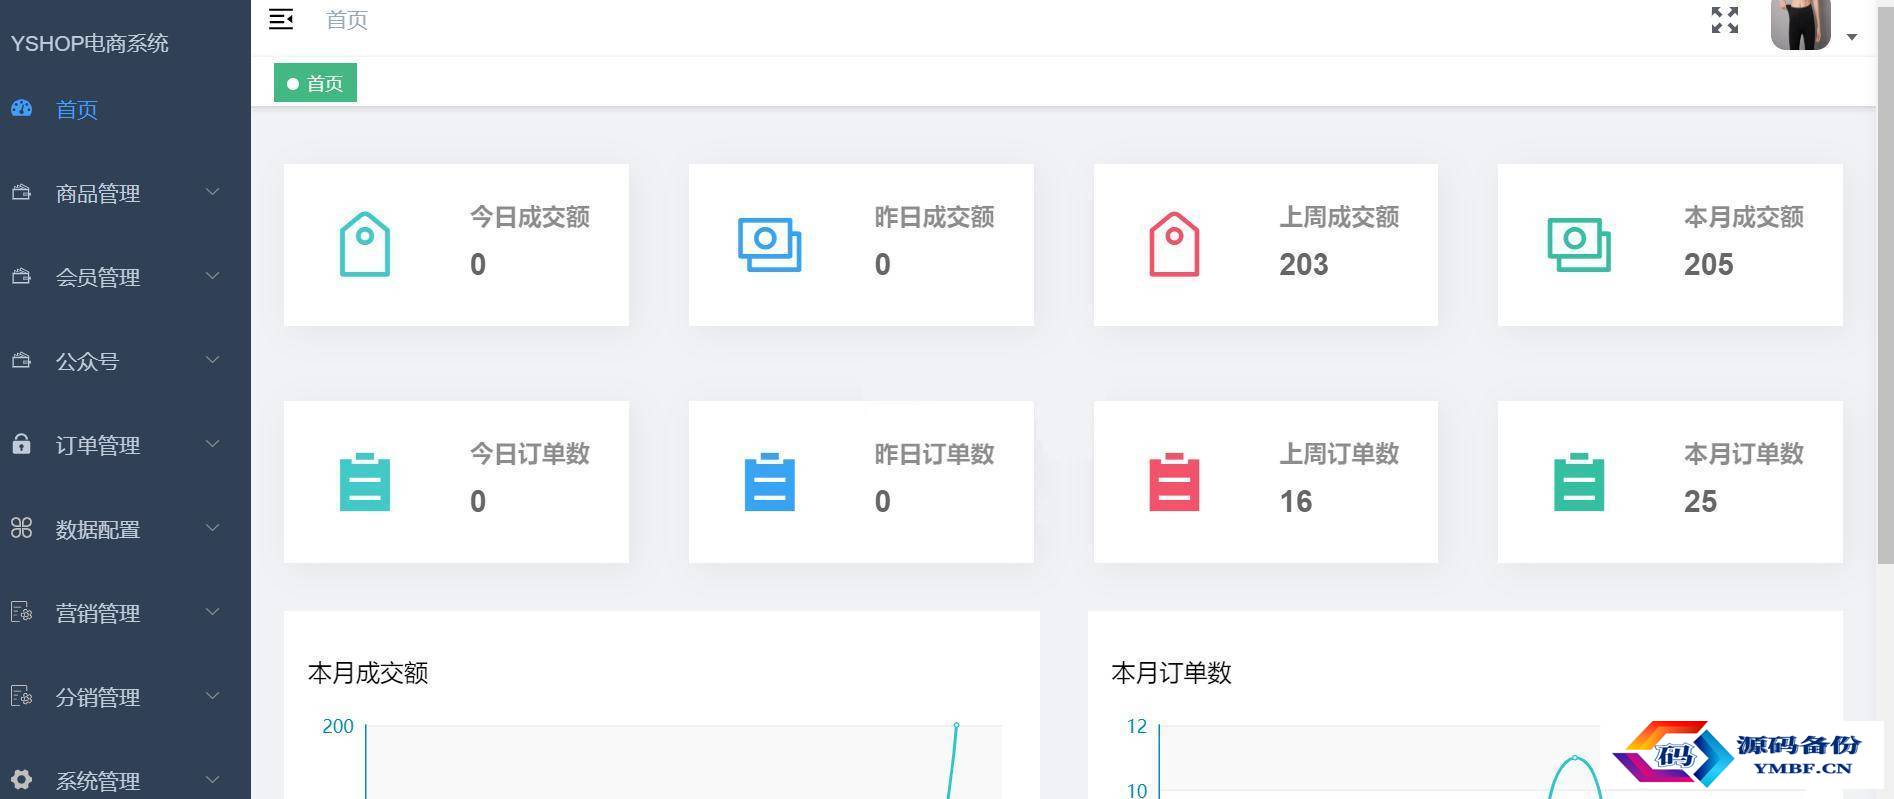
Task: Click 公众号 sidebar icon
Action: click(x=21, y=360)
